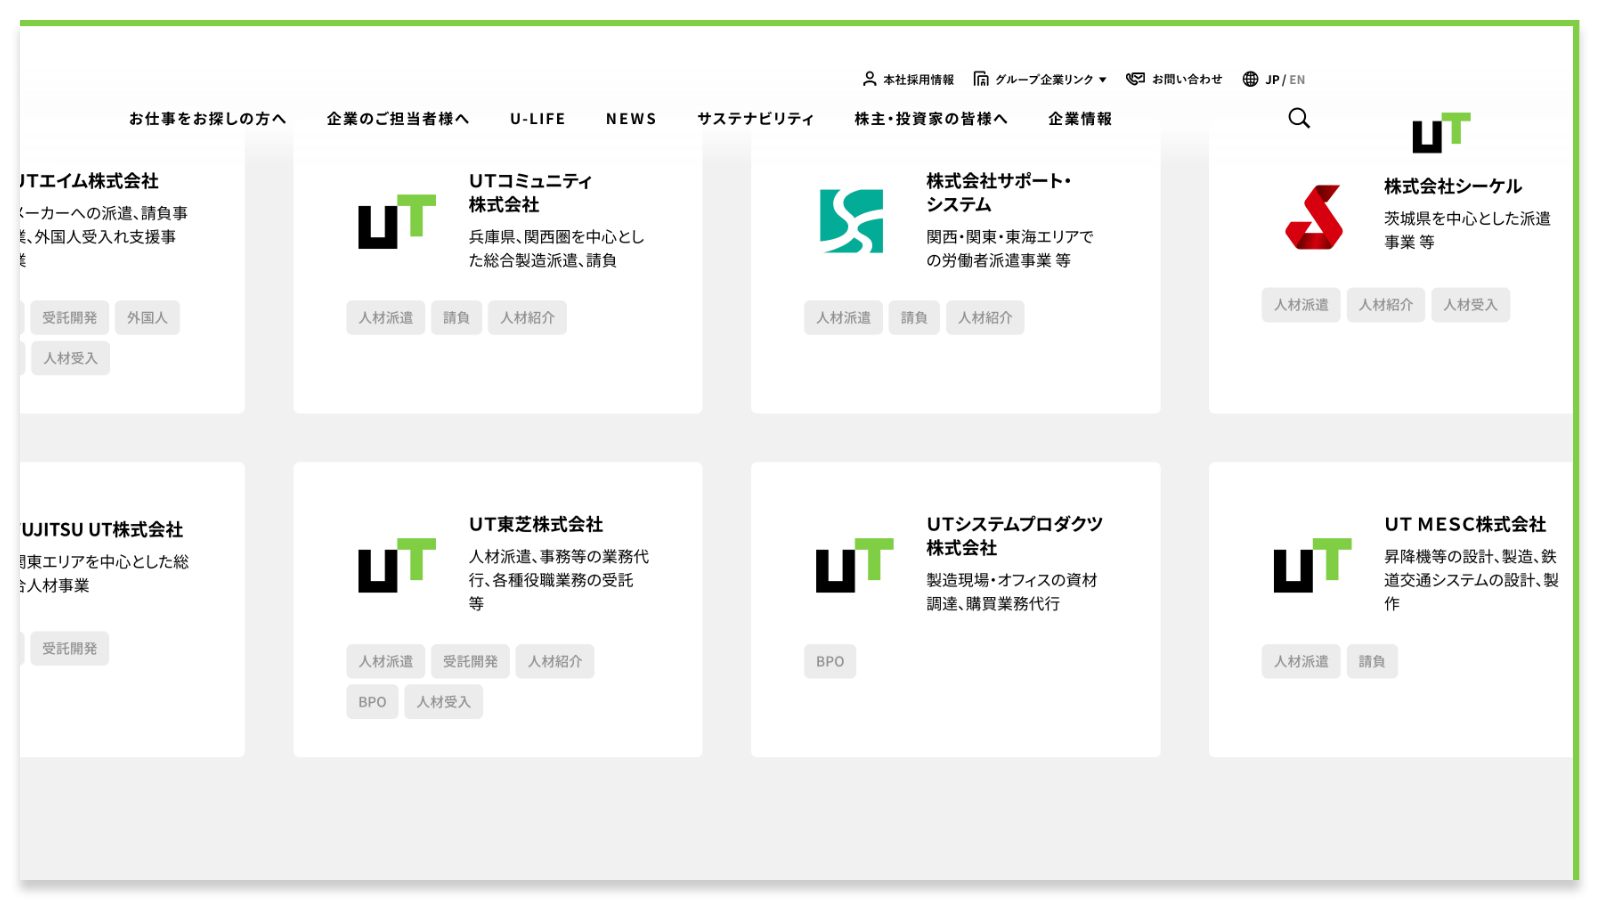Click 人材受入 tag on UT東芝 card
Viewport: 1600px width, 900px height.
[443, 702]
